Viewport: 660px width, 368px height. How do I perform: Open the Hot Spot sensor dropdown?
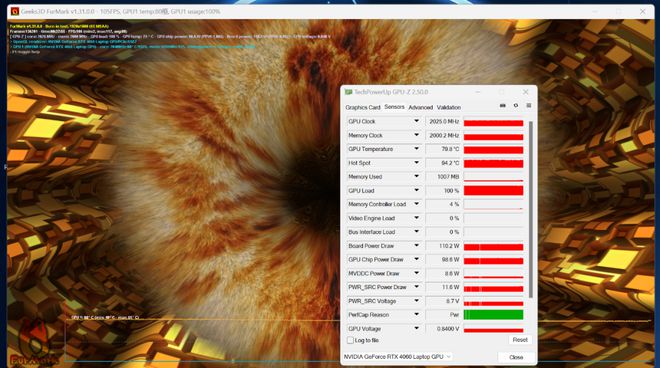point(416,163)
